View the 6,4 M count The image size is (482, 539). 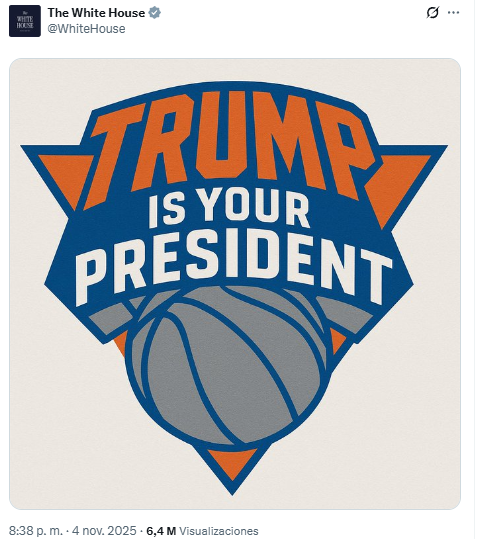pos(161,530)
